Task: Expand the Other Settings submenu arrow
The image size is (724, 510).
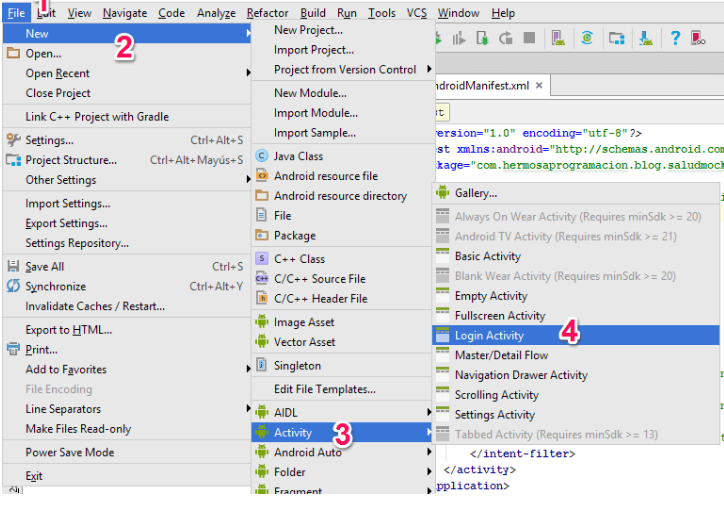Action: (248, 180)
